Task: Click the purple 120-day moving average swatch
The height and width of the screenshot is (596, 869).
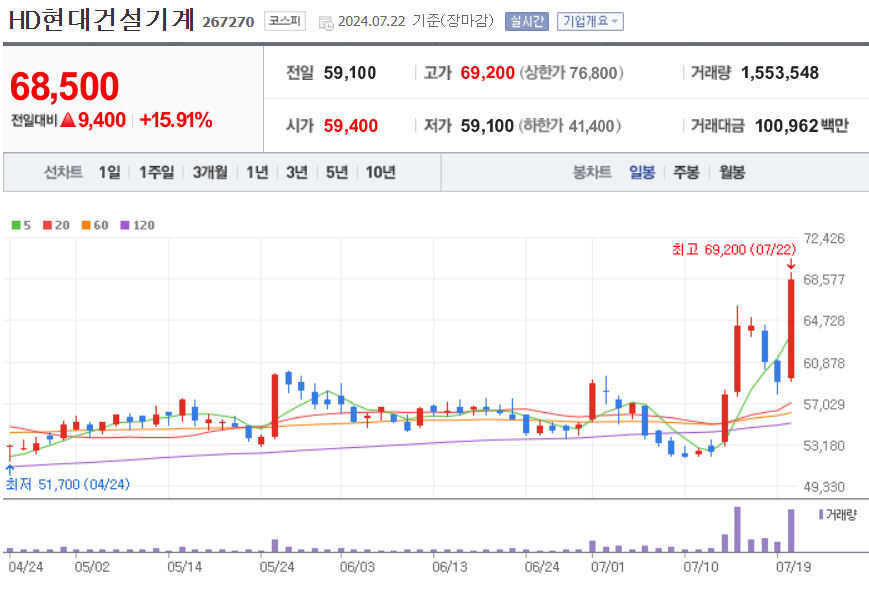Action: [x=125, y=225]
